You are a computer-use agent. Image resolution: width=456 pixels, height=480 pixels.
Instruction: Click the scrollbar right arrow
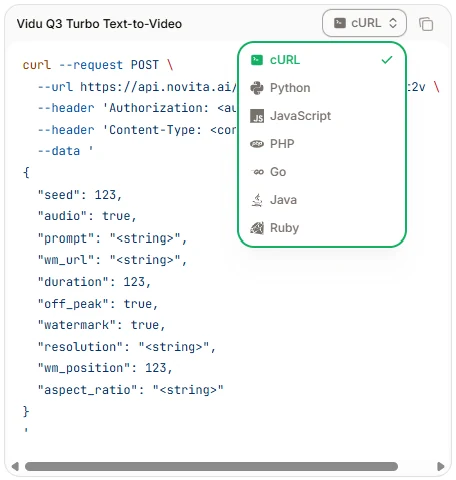click(441, 466)
